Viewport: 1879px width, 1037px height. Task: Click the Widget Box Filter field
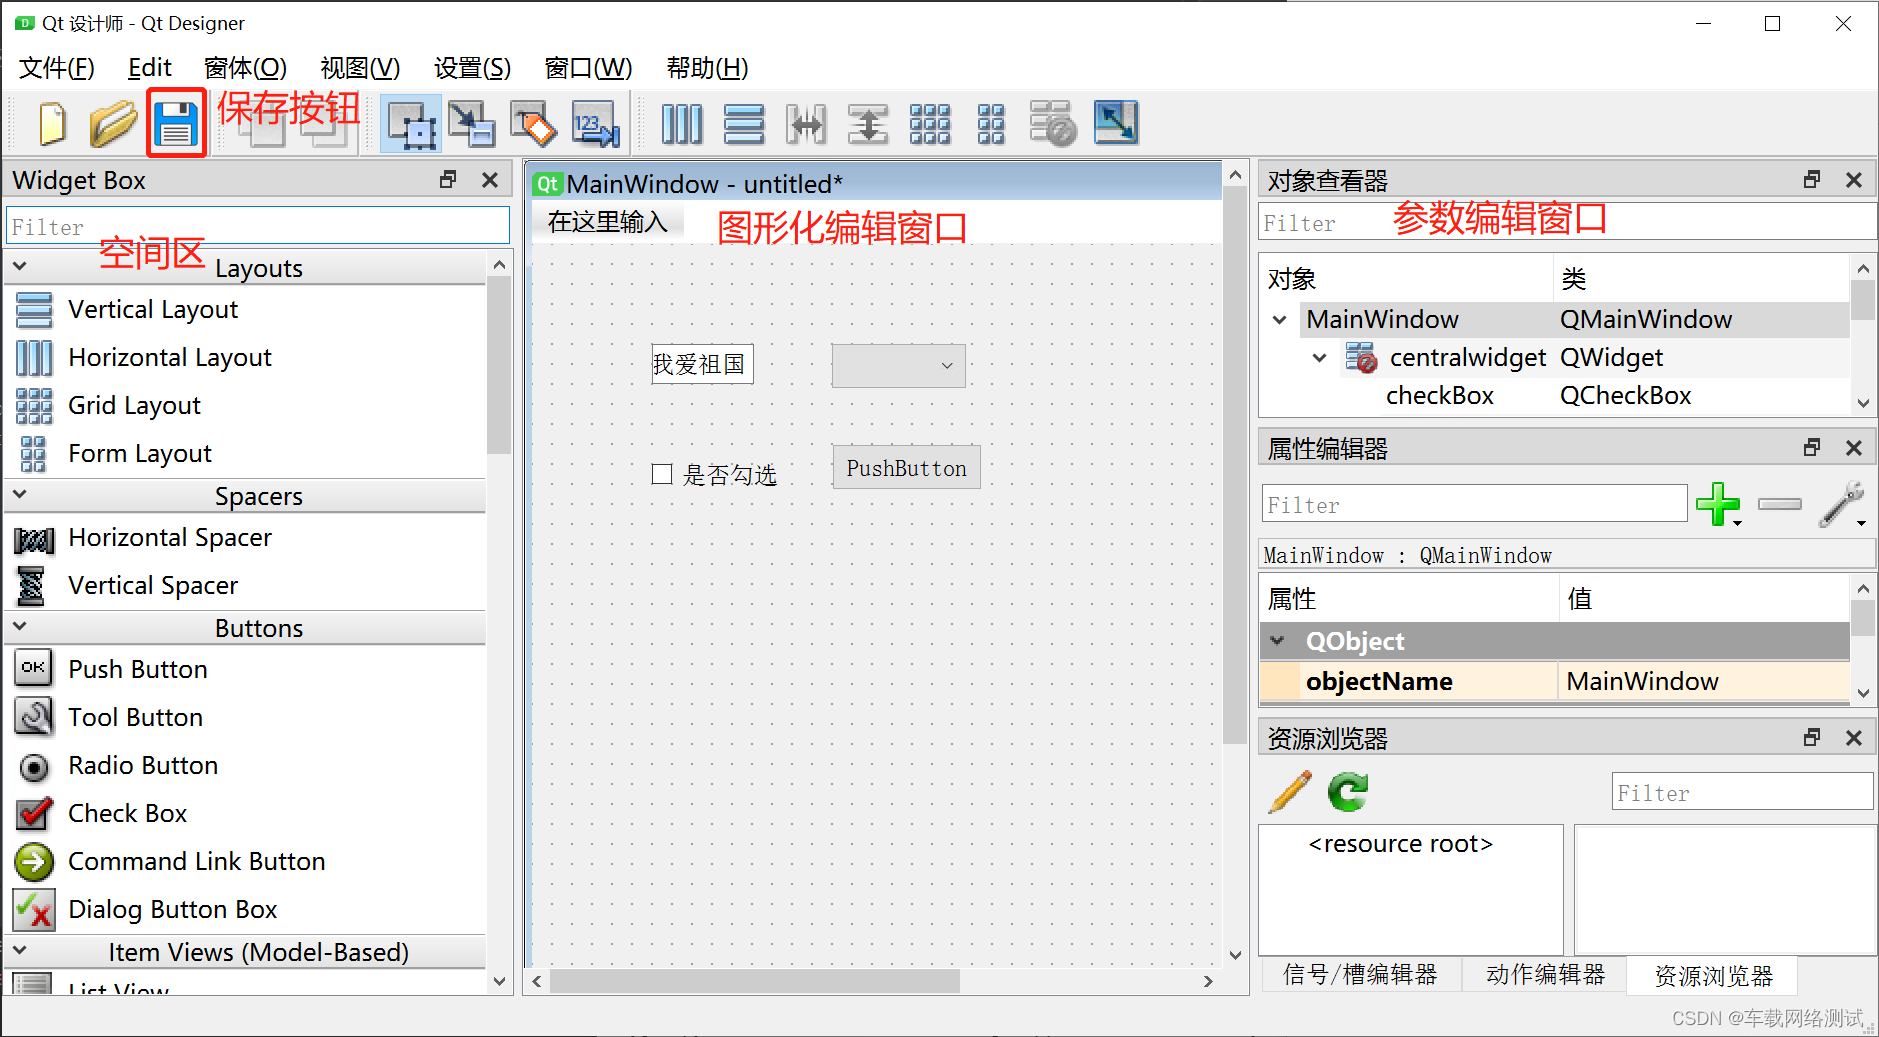click(258, 226)
